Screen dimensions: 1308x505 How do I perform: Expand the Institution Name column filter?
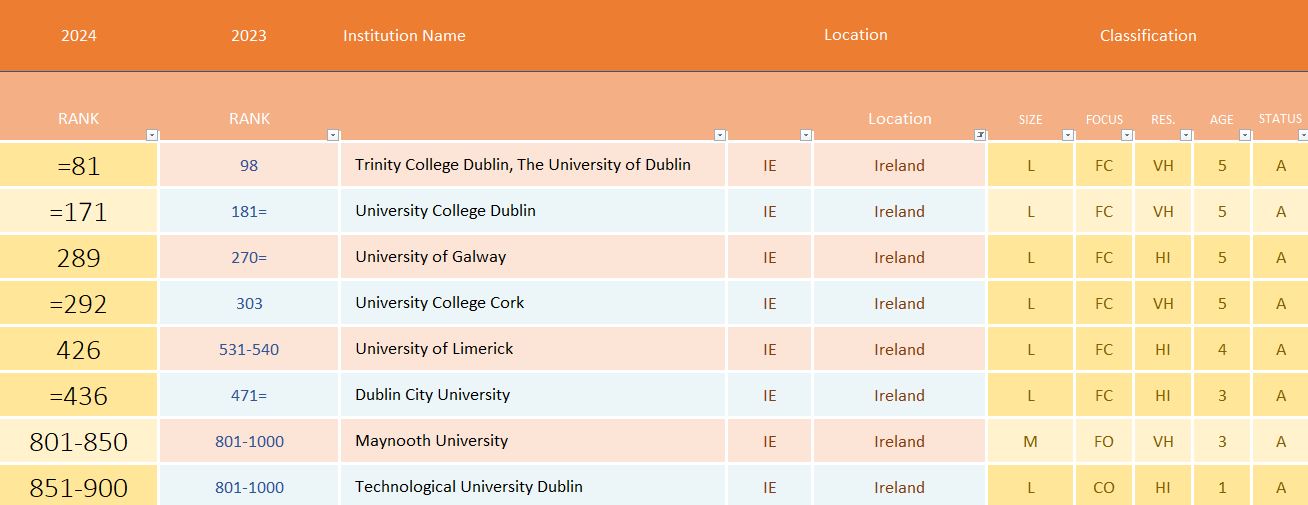point(720,135)
